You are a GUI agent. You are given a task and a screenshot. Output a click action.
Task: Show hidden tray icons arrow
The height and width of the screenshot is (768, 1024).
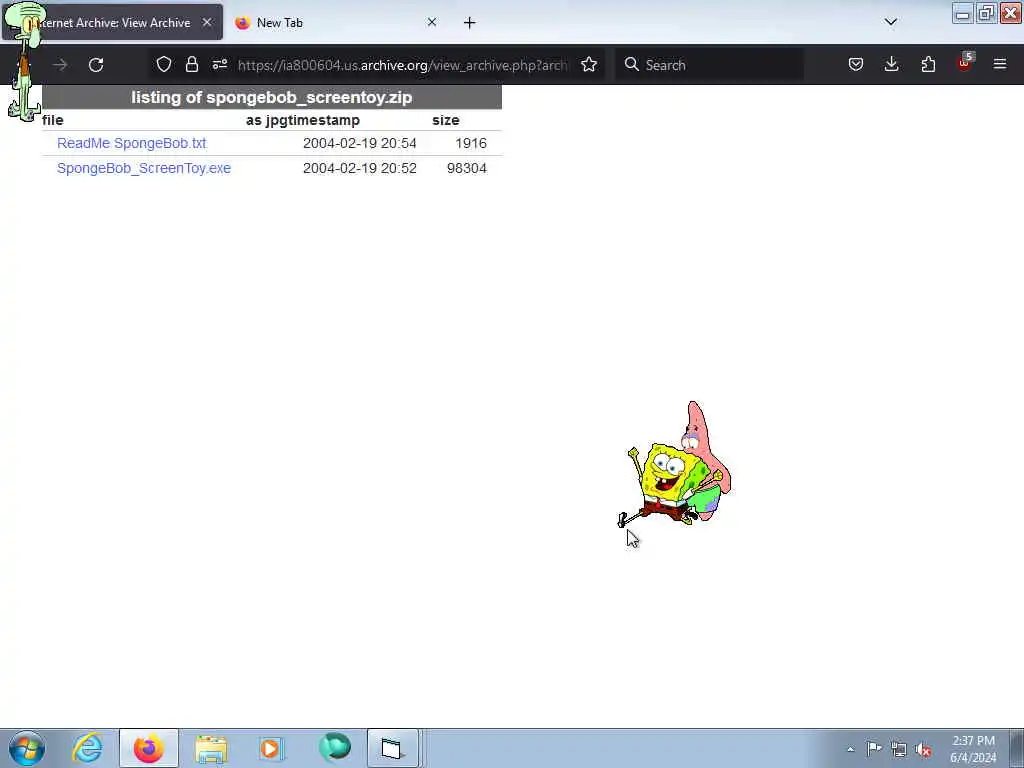(850, 749)
